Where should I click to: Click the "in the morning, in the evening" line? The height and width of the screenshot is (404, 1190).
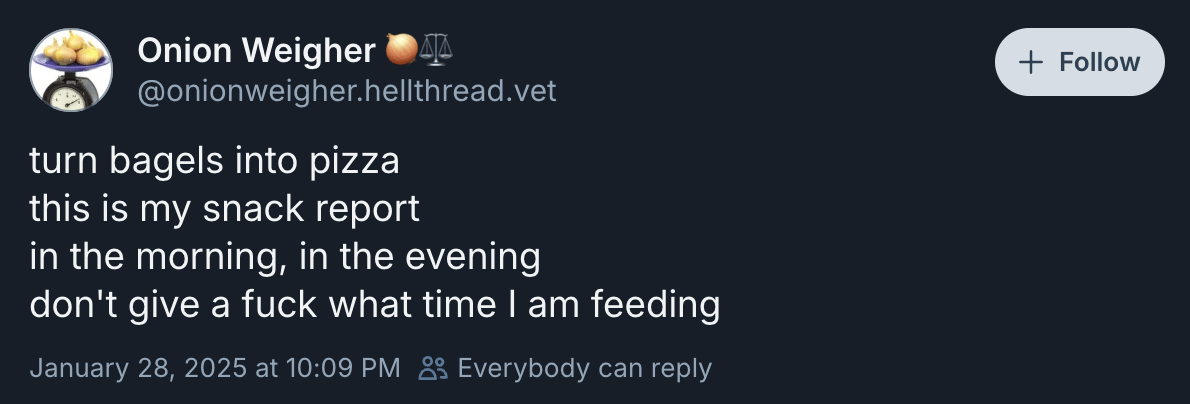285,257
